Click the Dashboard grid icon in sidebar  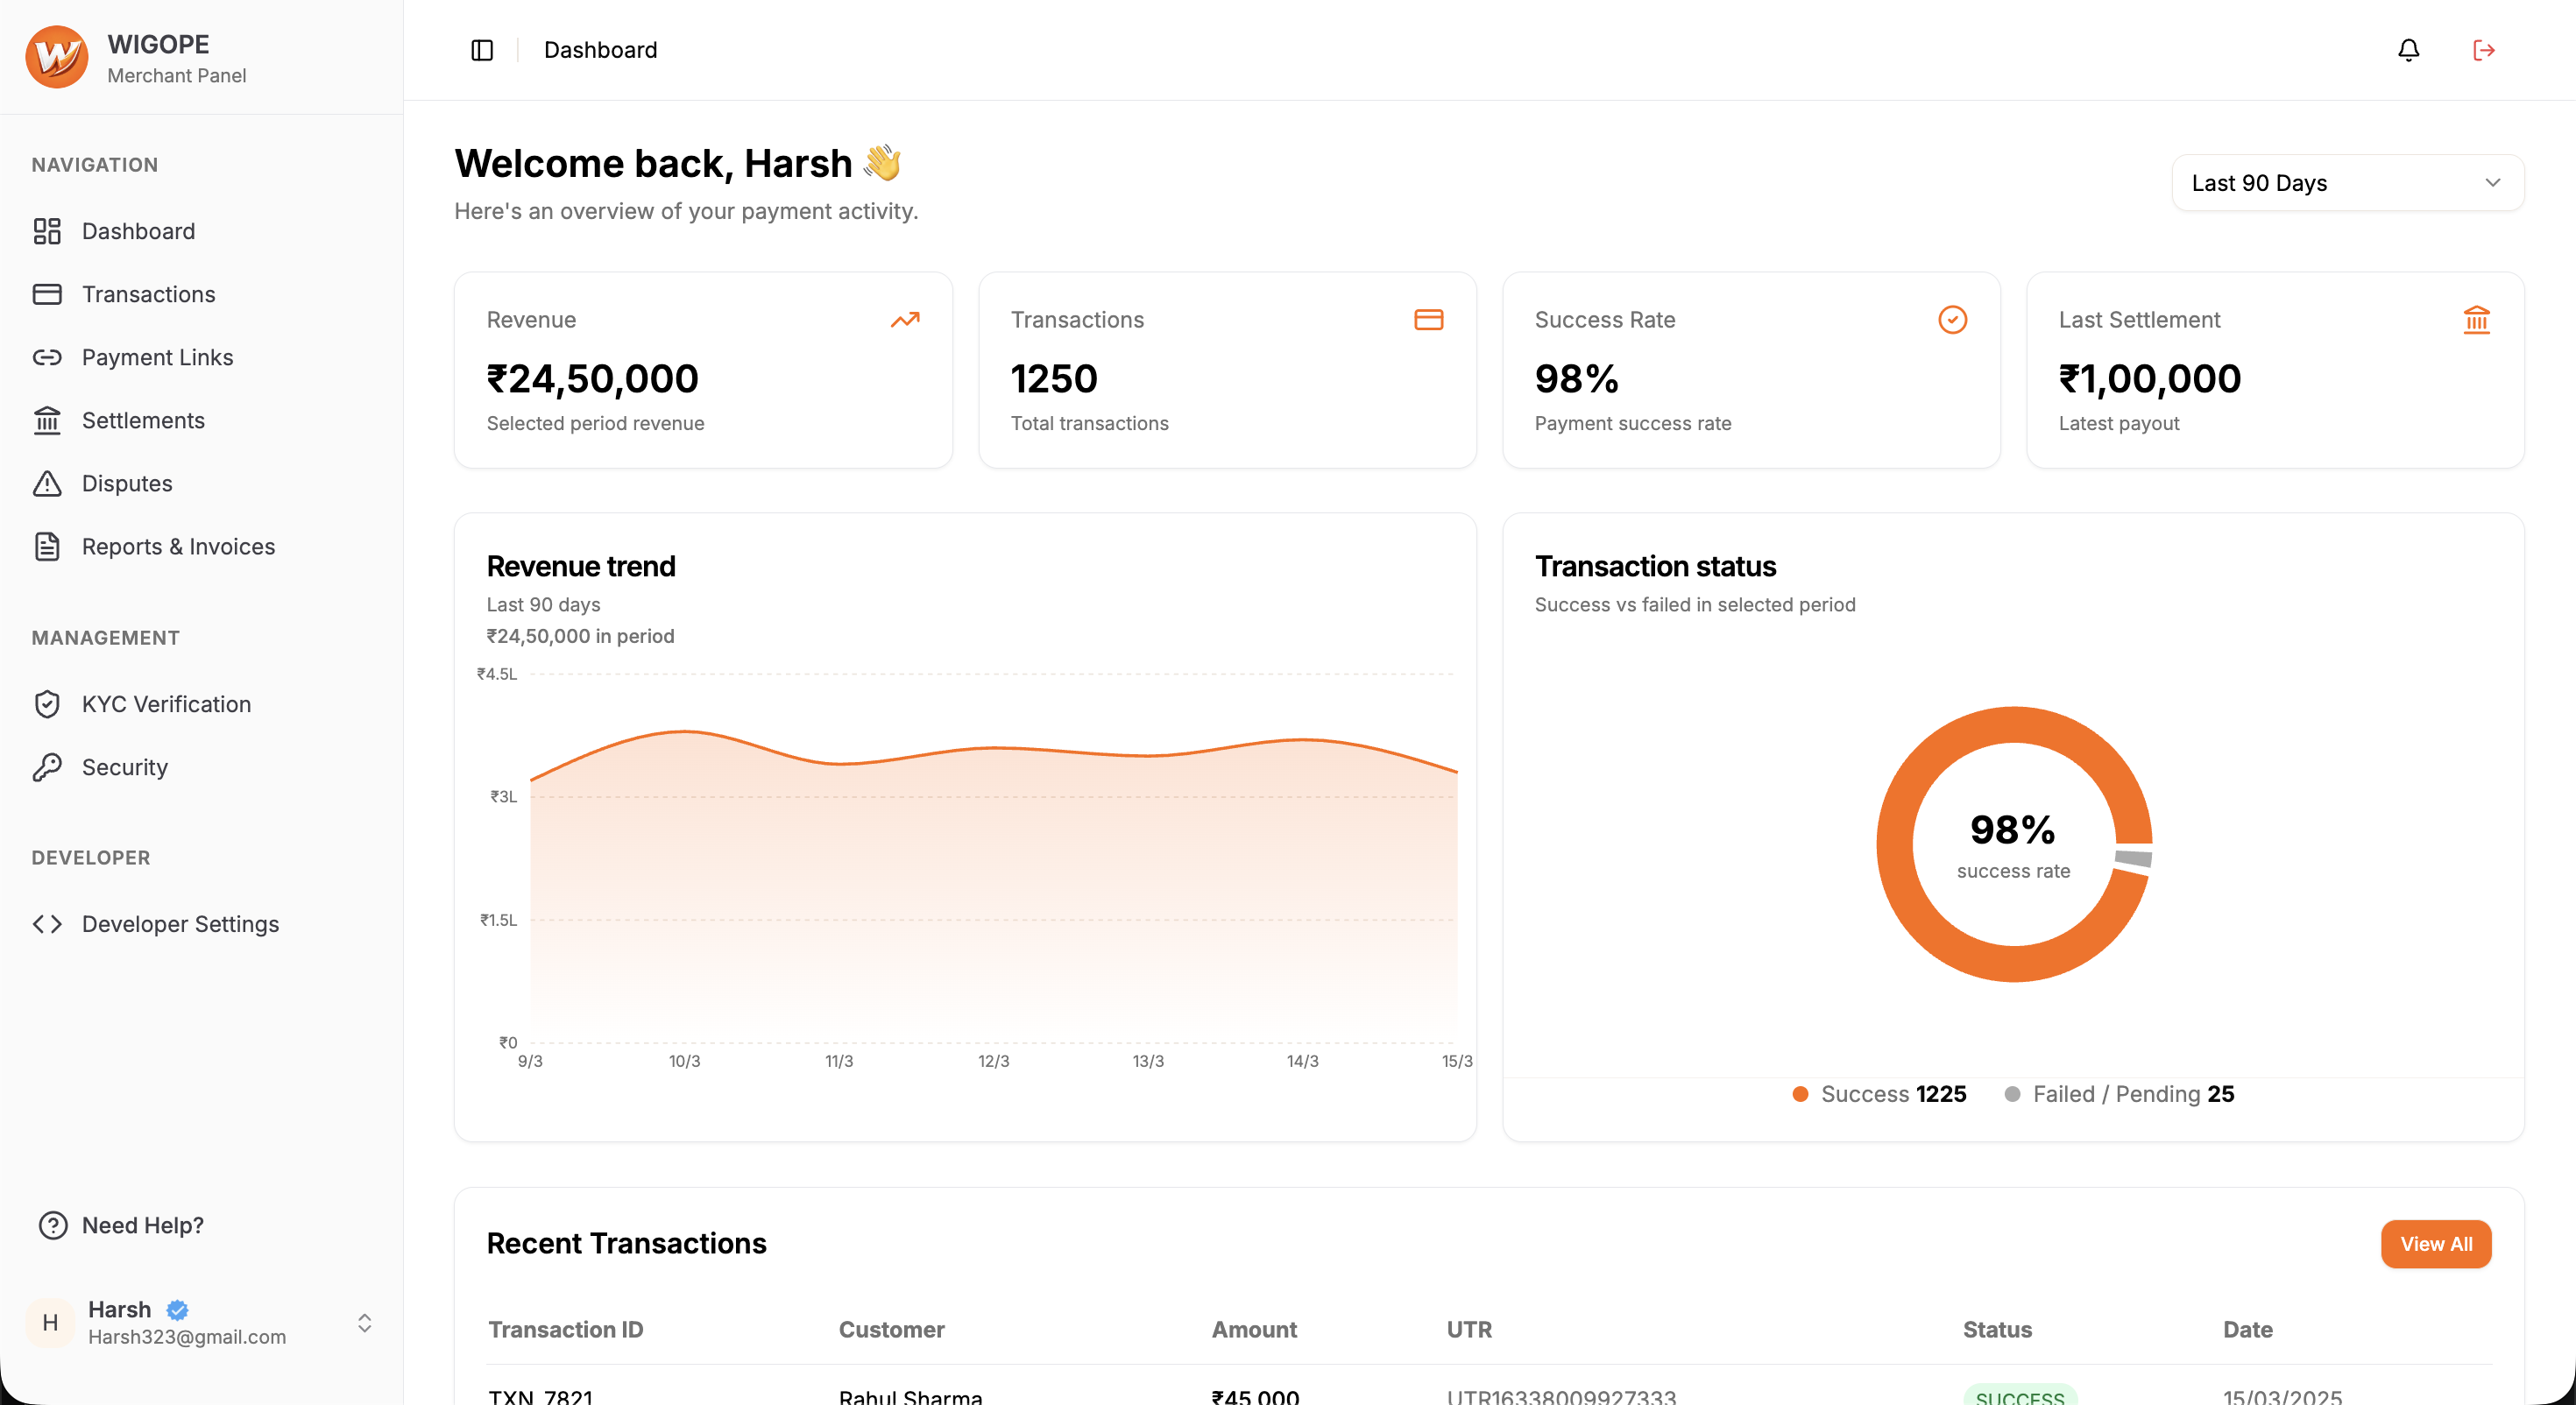click(47, 231)
